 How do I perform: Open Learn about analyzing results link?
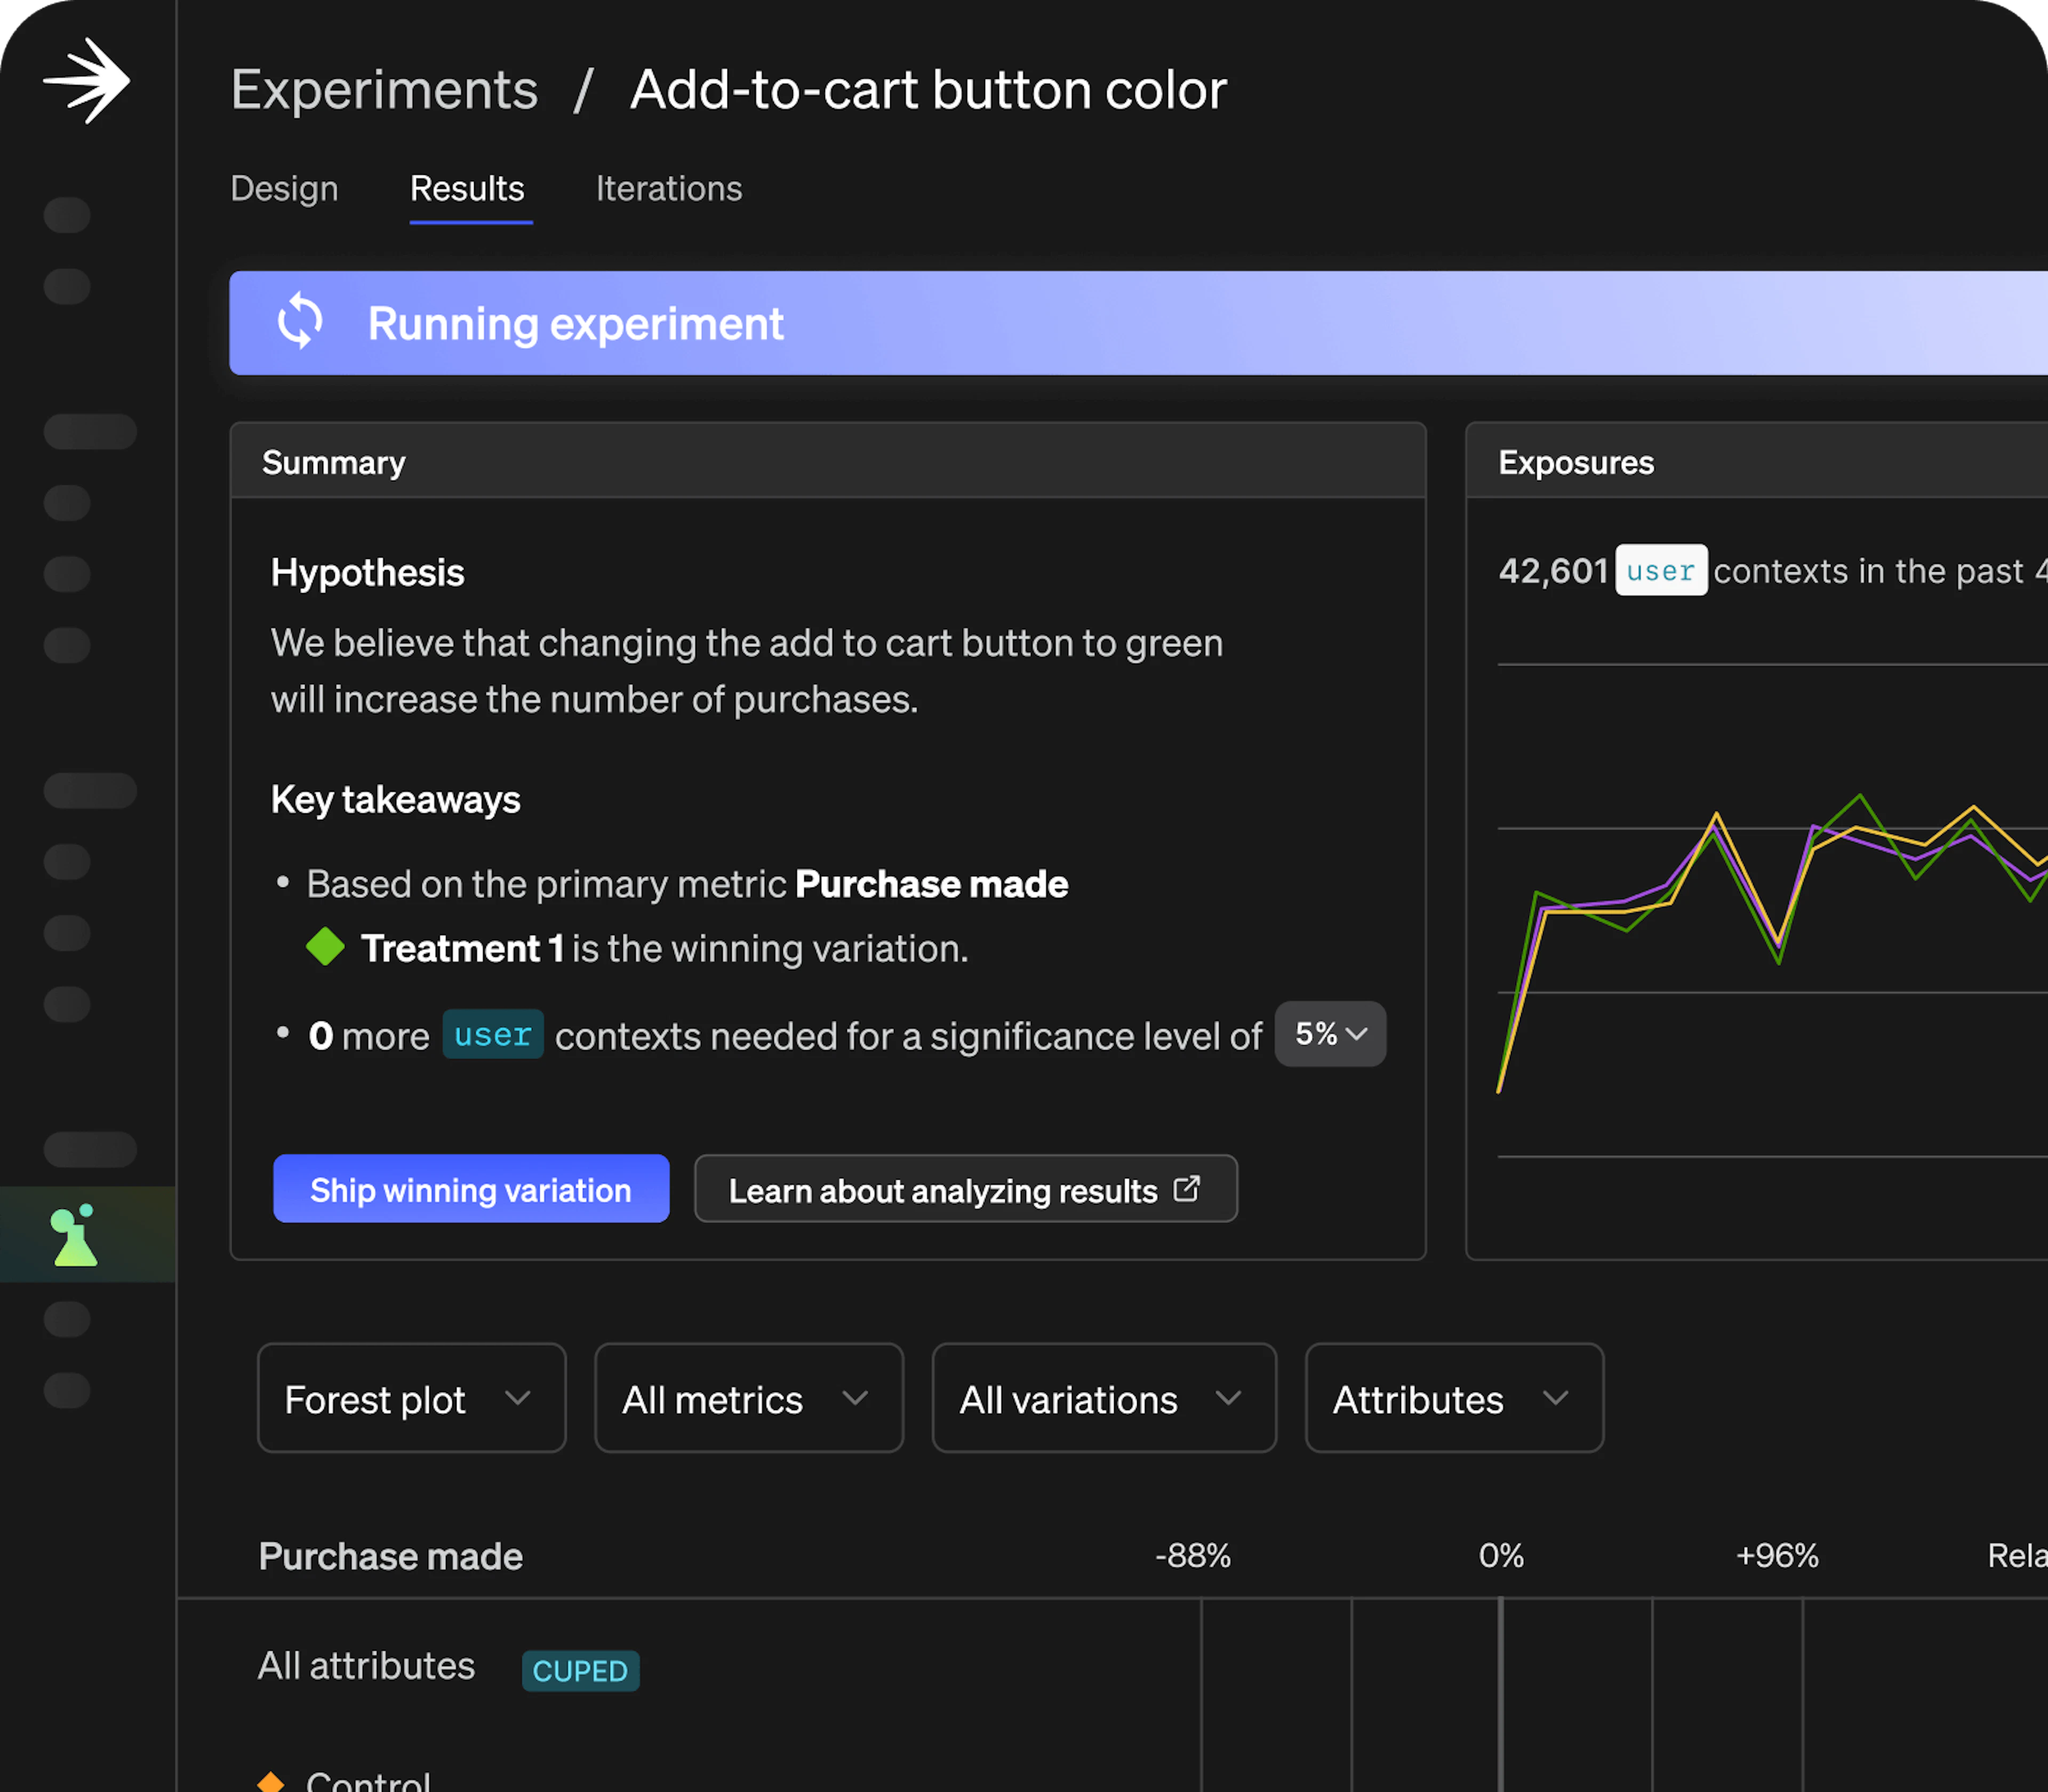(942, 1190)
